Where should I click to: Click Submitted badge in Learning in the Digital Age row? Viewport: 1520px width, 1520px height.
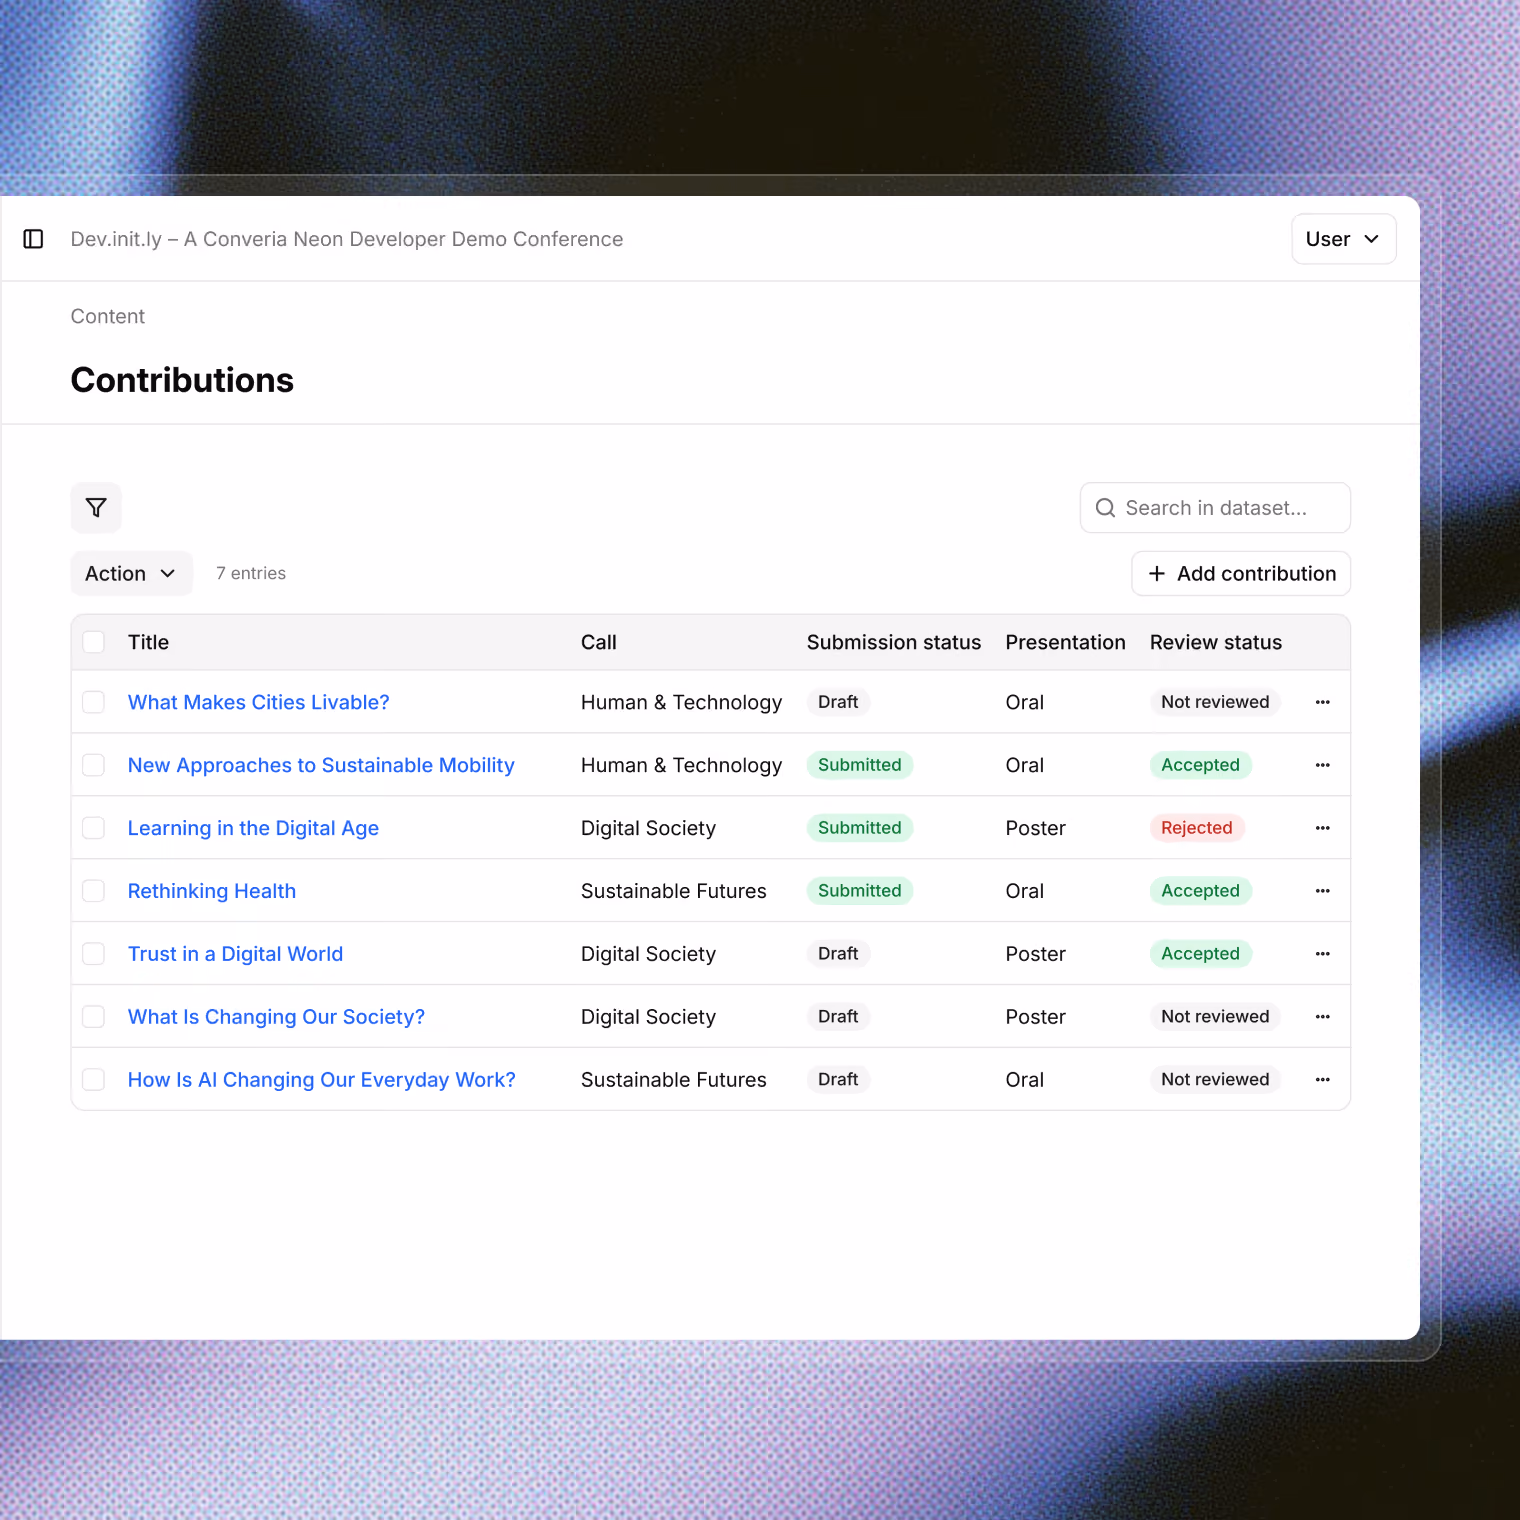[x=860, y=828]
